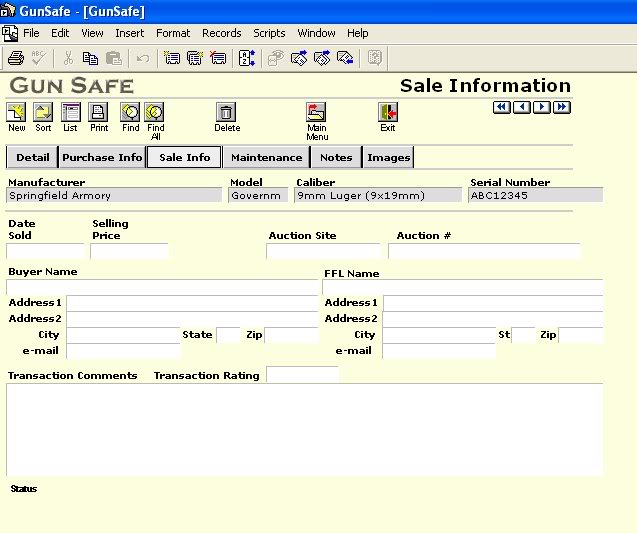Click the Buyer Name field
This screenshot has height=533, width=637.
point(162,287)
